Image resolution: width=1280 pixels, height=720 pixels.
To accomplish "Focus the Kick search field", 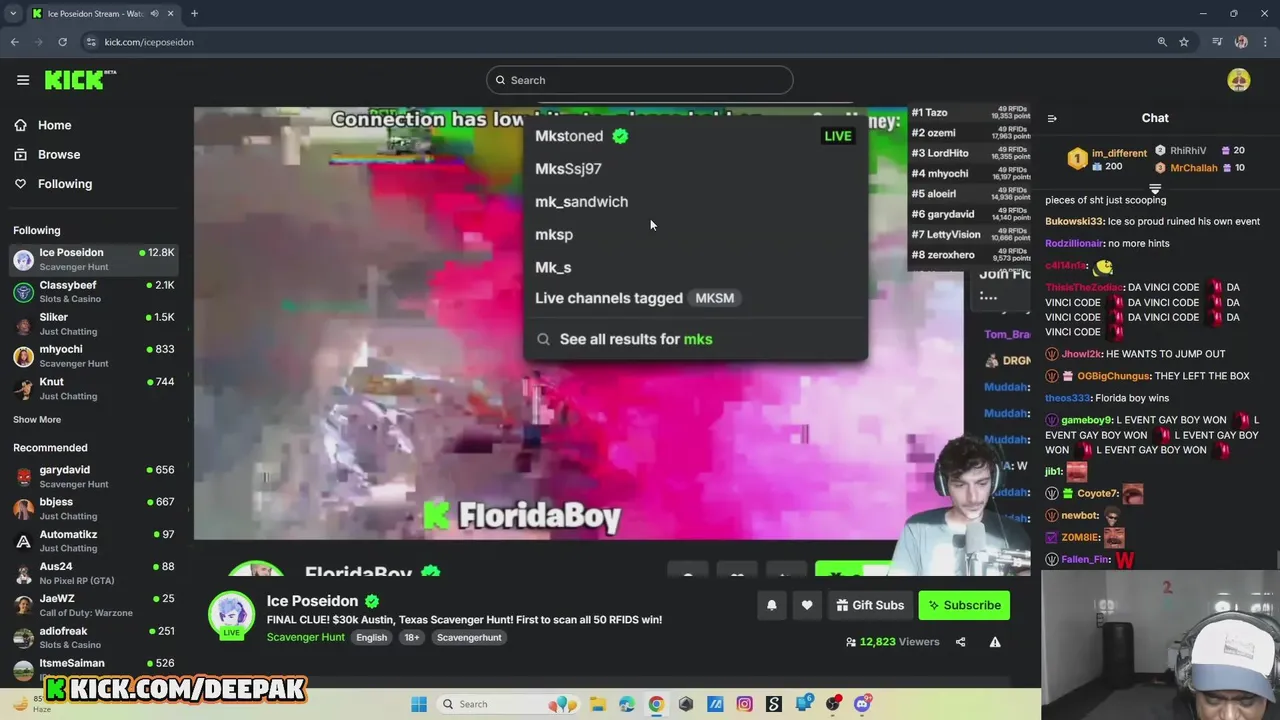I will (x=640, y=80).
